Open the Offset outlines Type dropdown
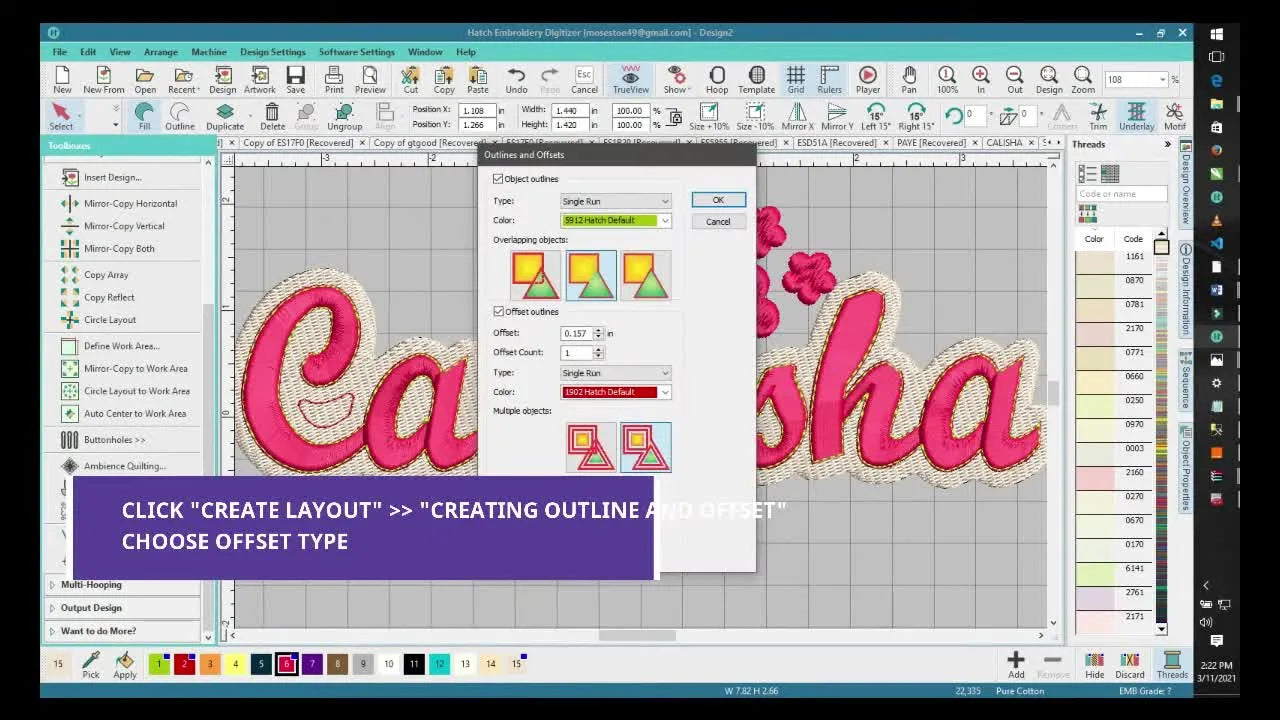 (614, 372)
